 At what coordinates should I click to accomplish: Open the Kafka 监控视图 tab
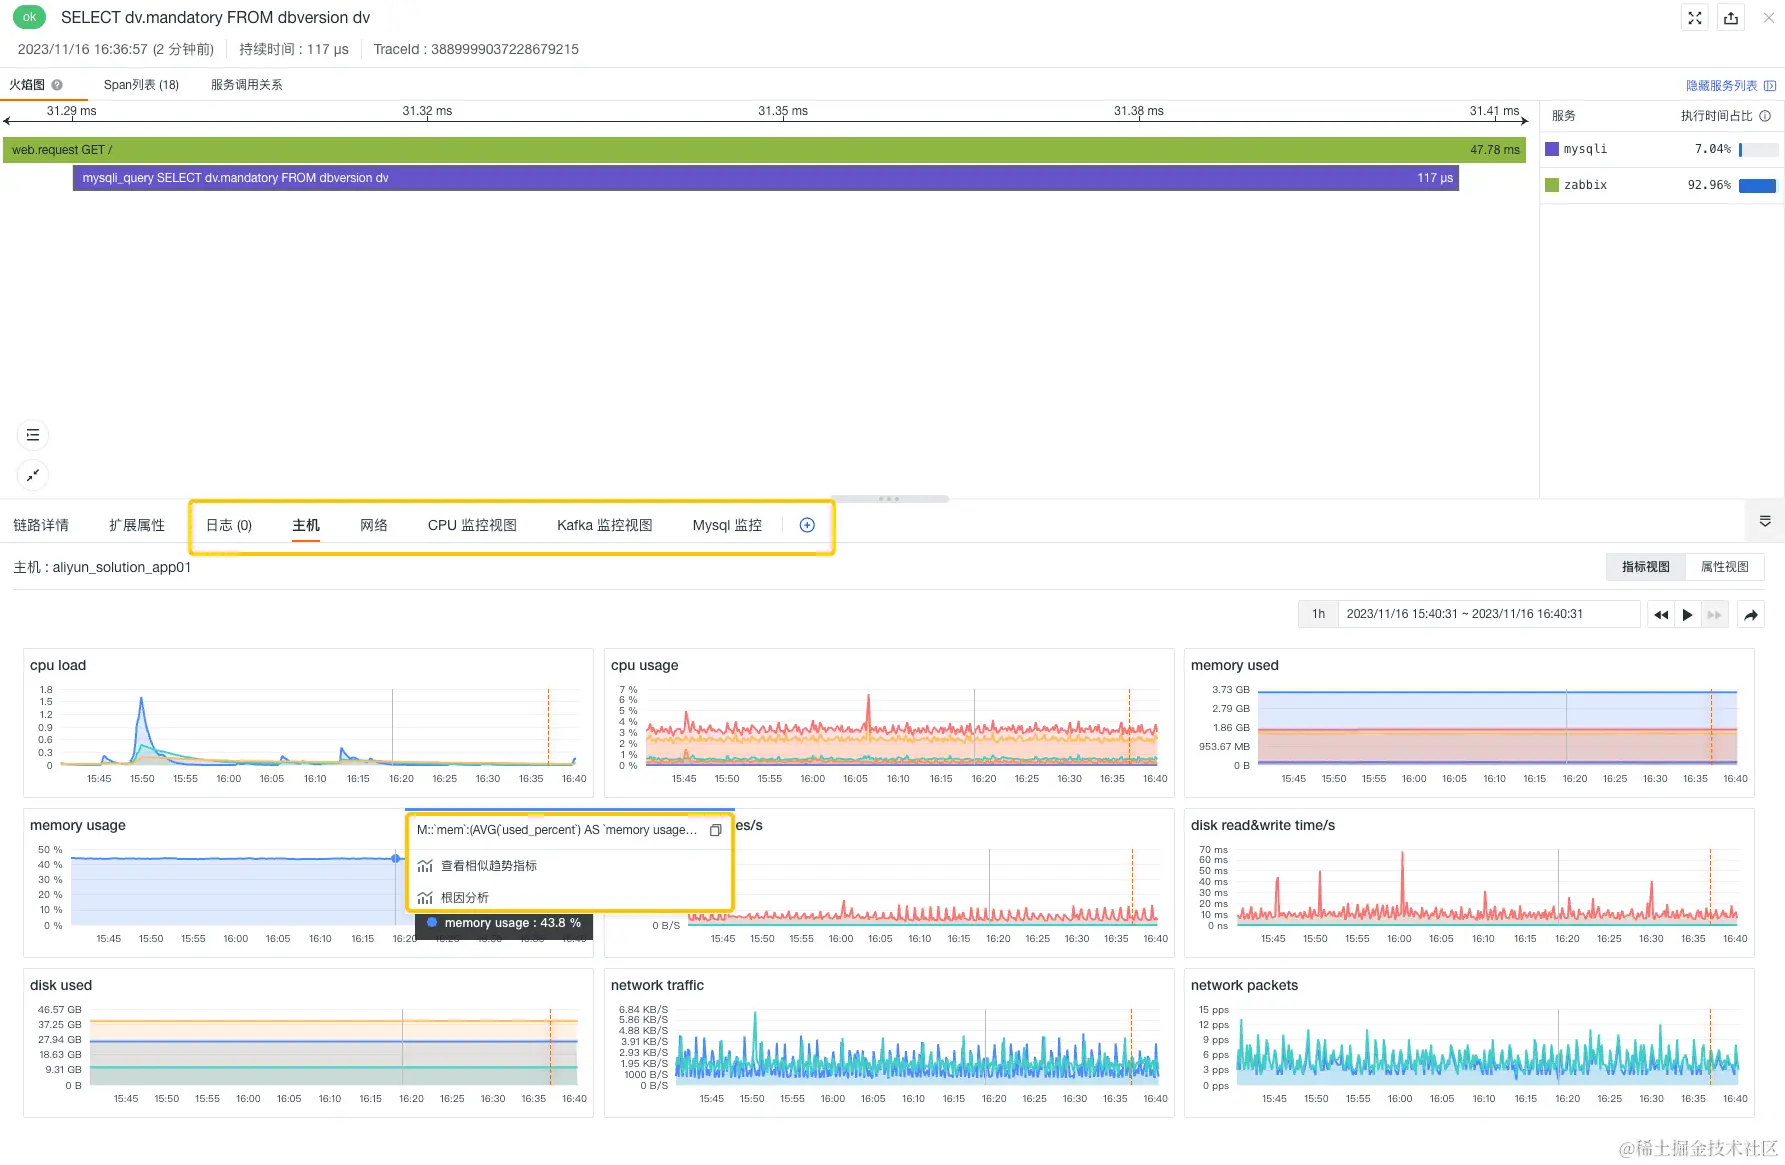(605, 525)
